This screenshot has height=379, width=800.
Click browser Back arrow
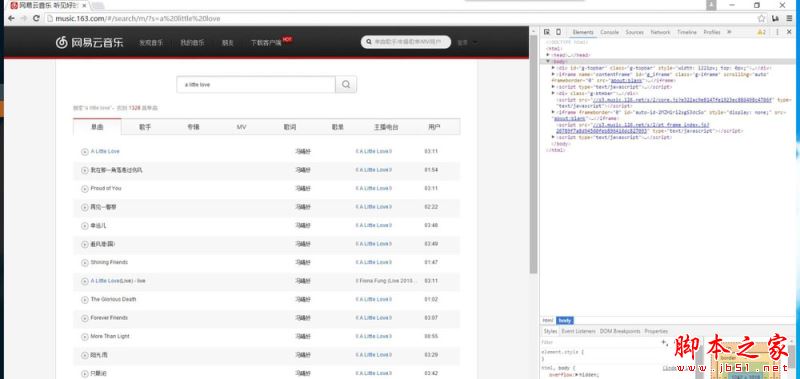[11, 18]
